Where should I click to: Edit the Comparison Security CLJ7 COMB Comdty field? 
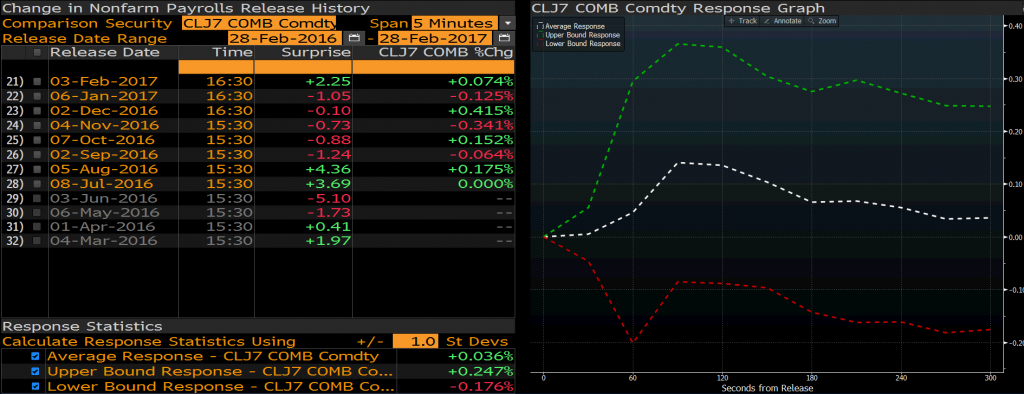pyautogui.click(x=259, y=24)
